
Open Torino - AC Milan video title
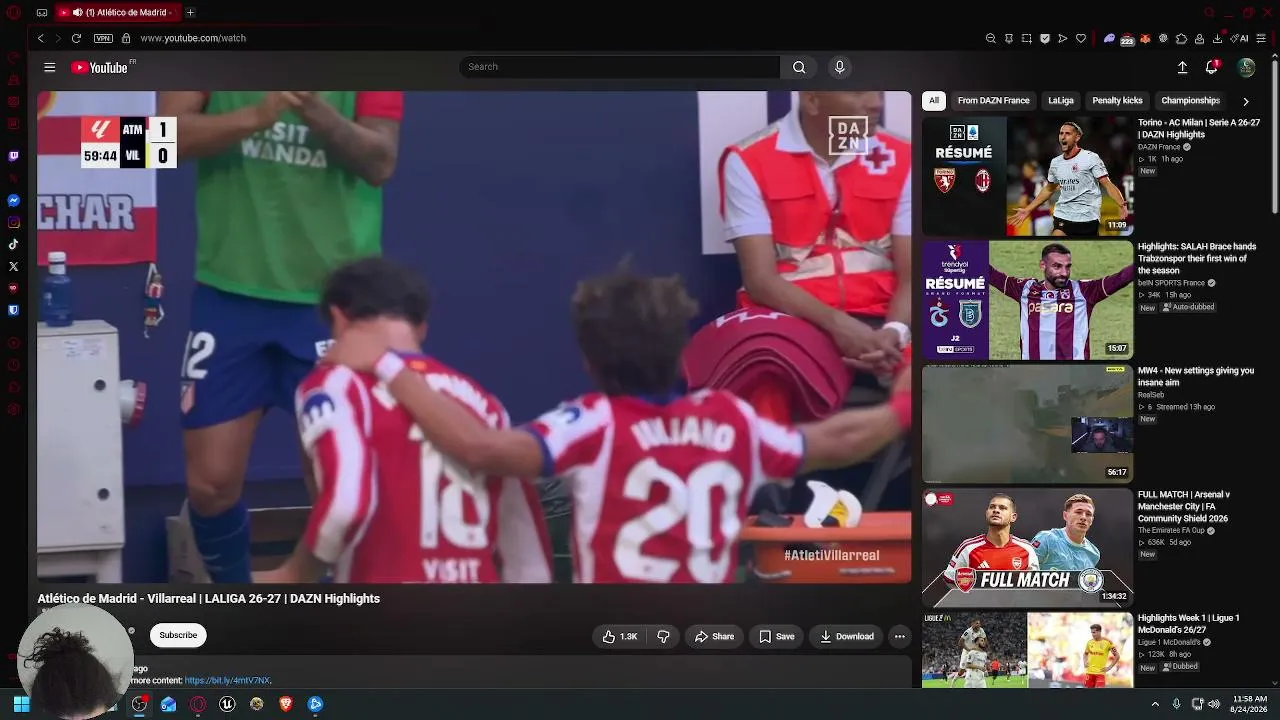pos(1199,128)
